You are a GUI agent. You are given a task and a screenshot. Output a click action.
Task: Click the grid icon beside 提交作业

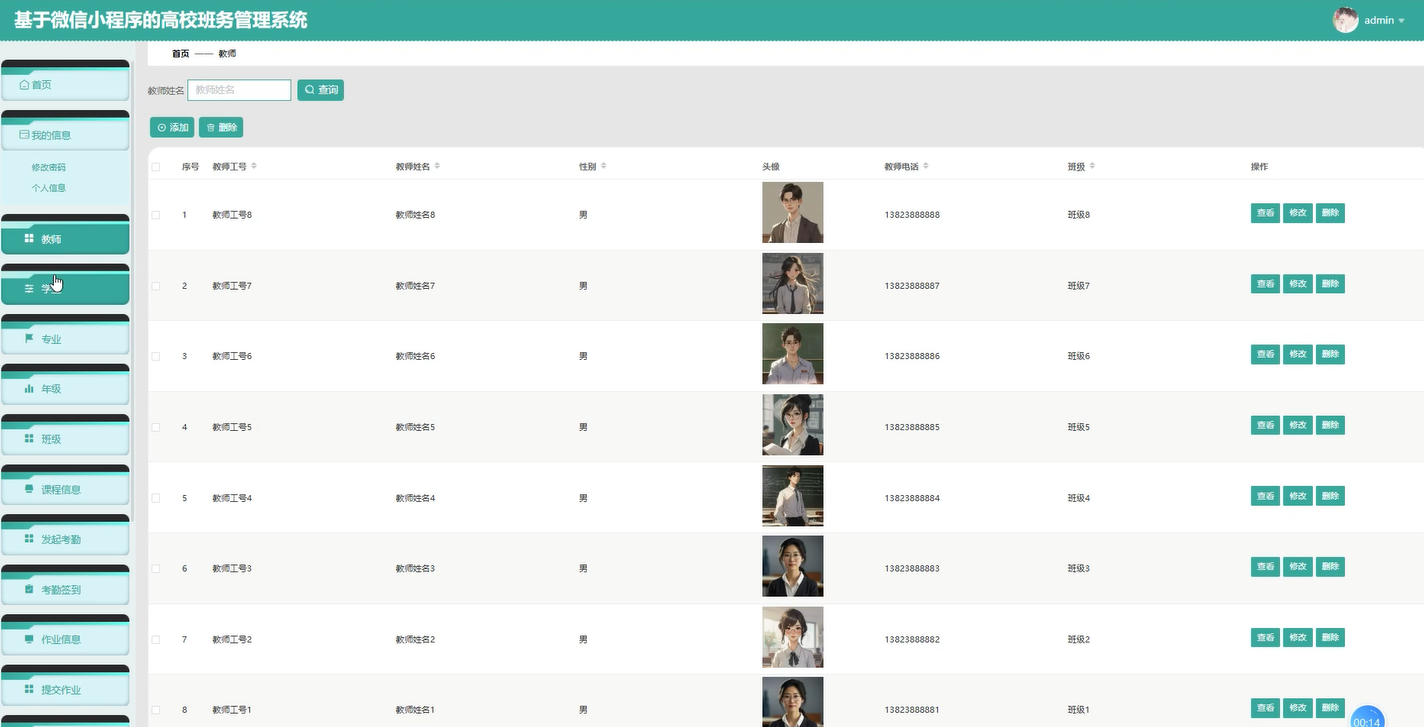pyautogui.click(x=29, y=688)
